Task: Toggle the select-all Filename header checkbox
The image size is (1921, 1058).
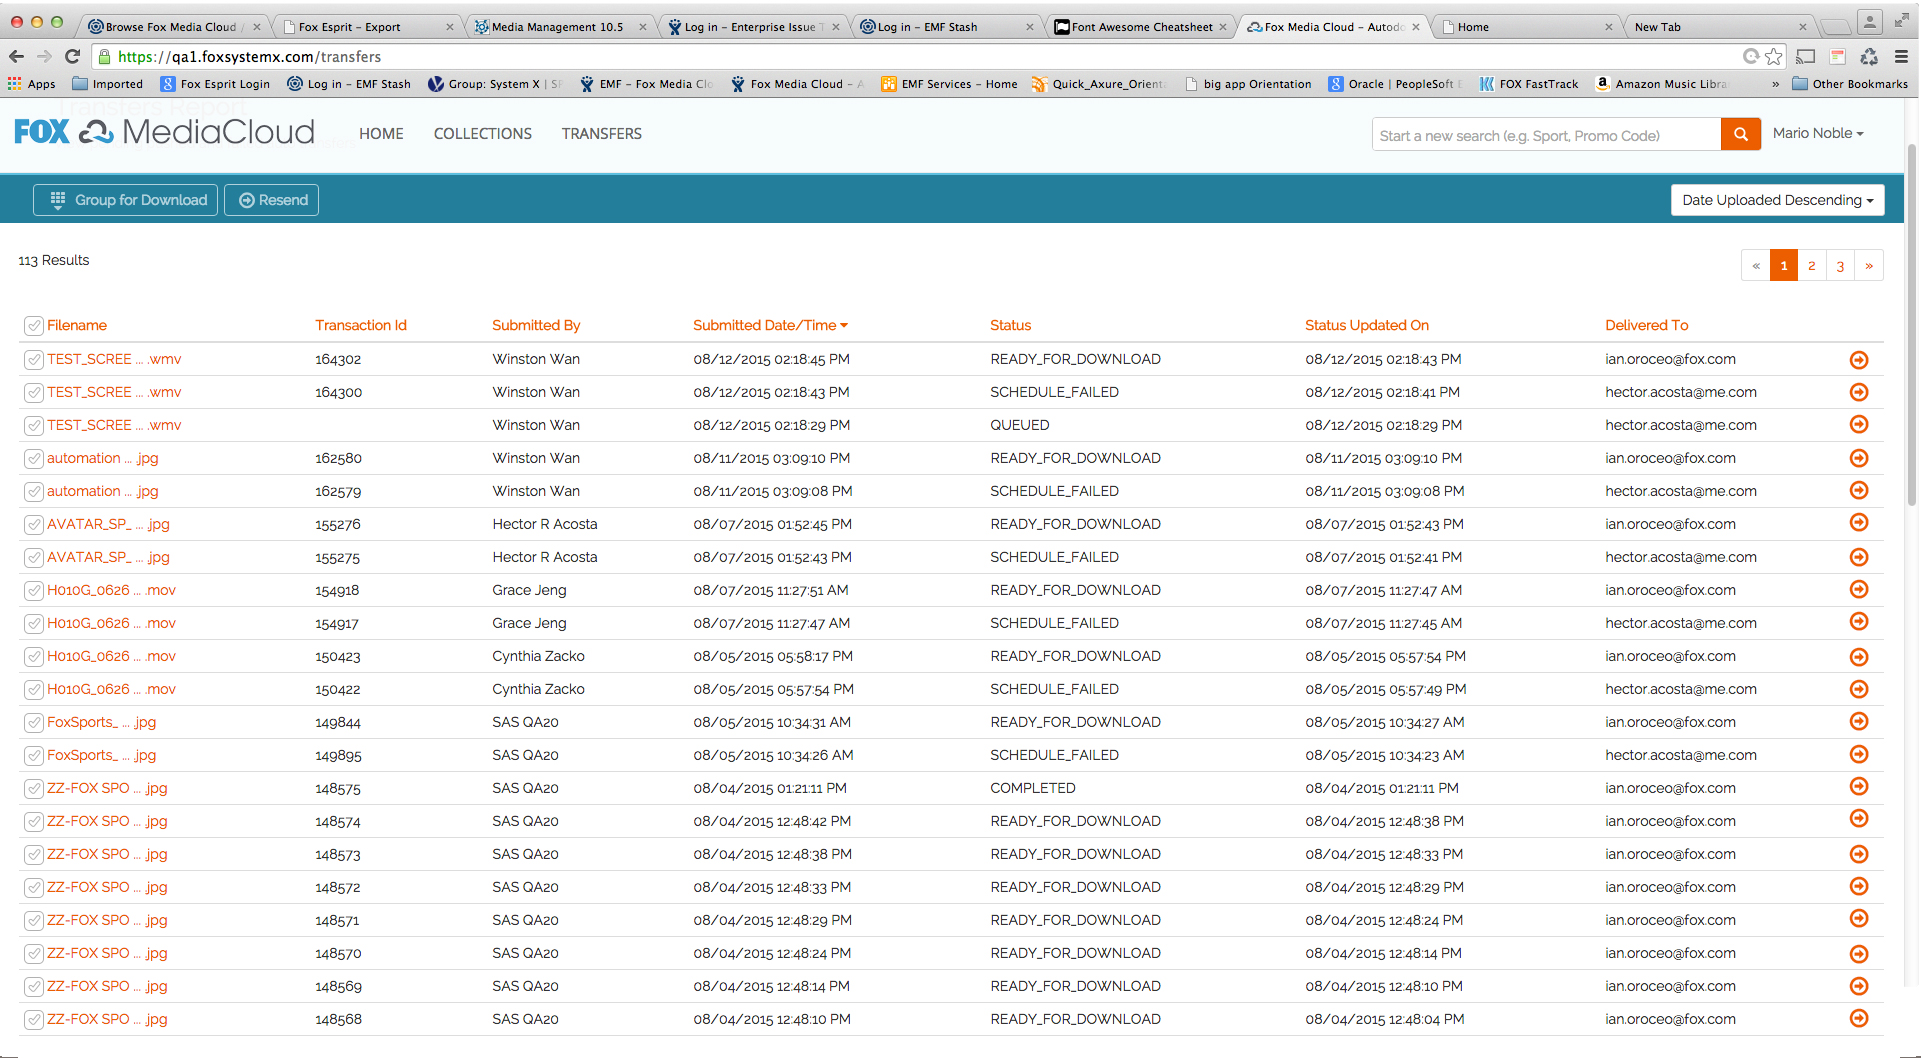Action: click(34, 326)
